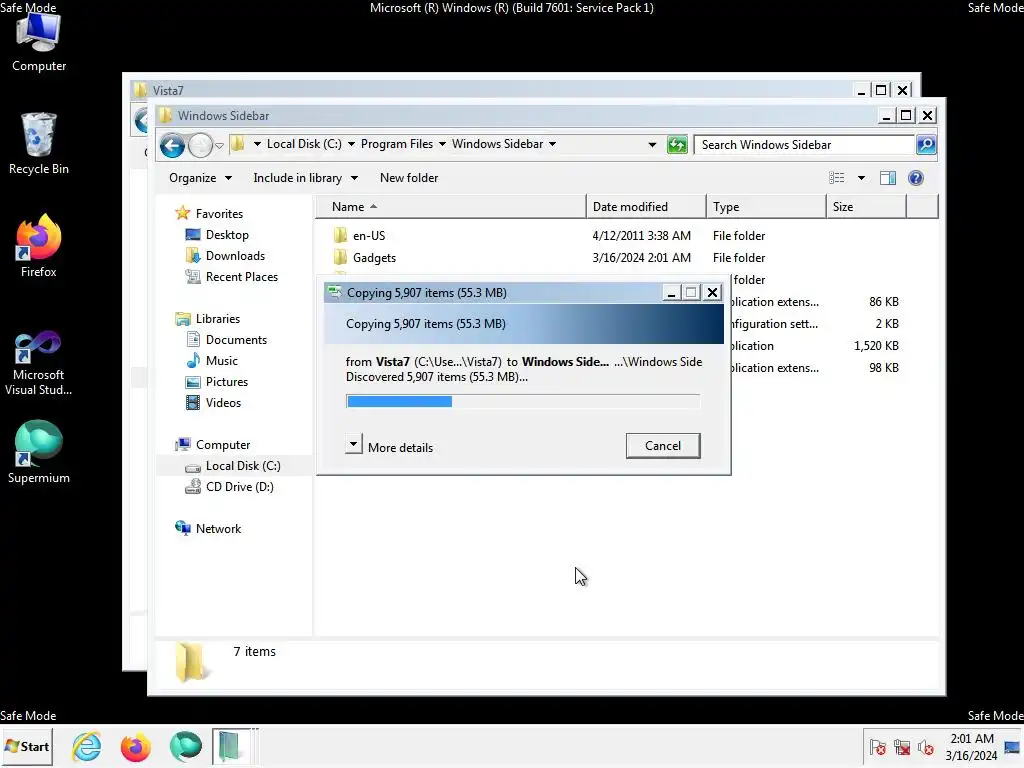
Task: Launch Internet Explorer from the taskbar
Action: pyautogui.click(x=87, y=746)
